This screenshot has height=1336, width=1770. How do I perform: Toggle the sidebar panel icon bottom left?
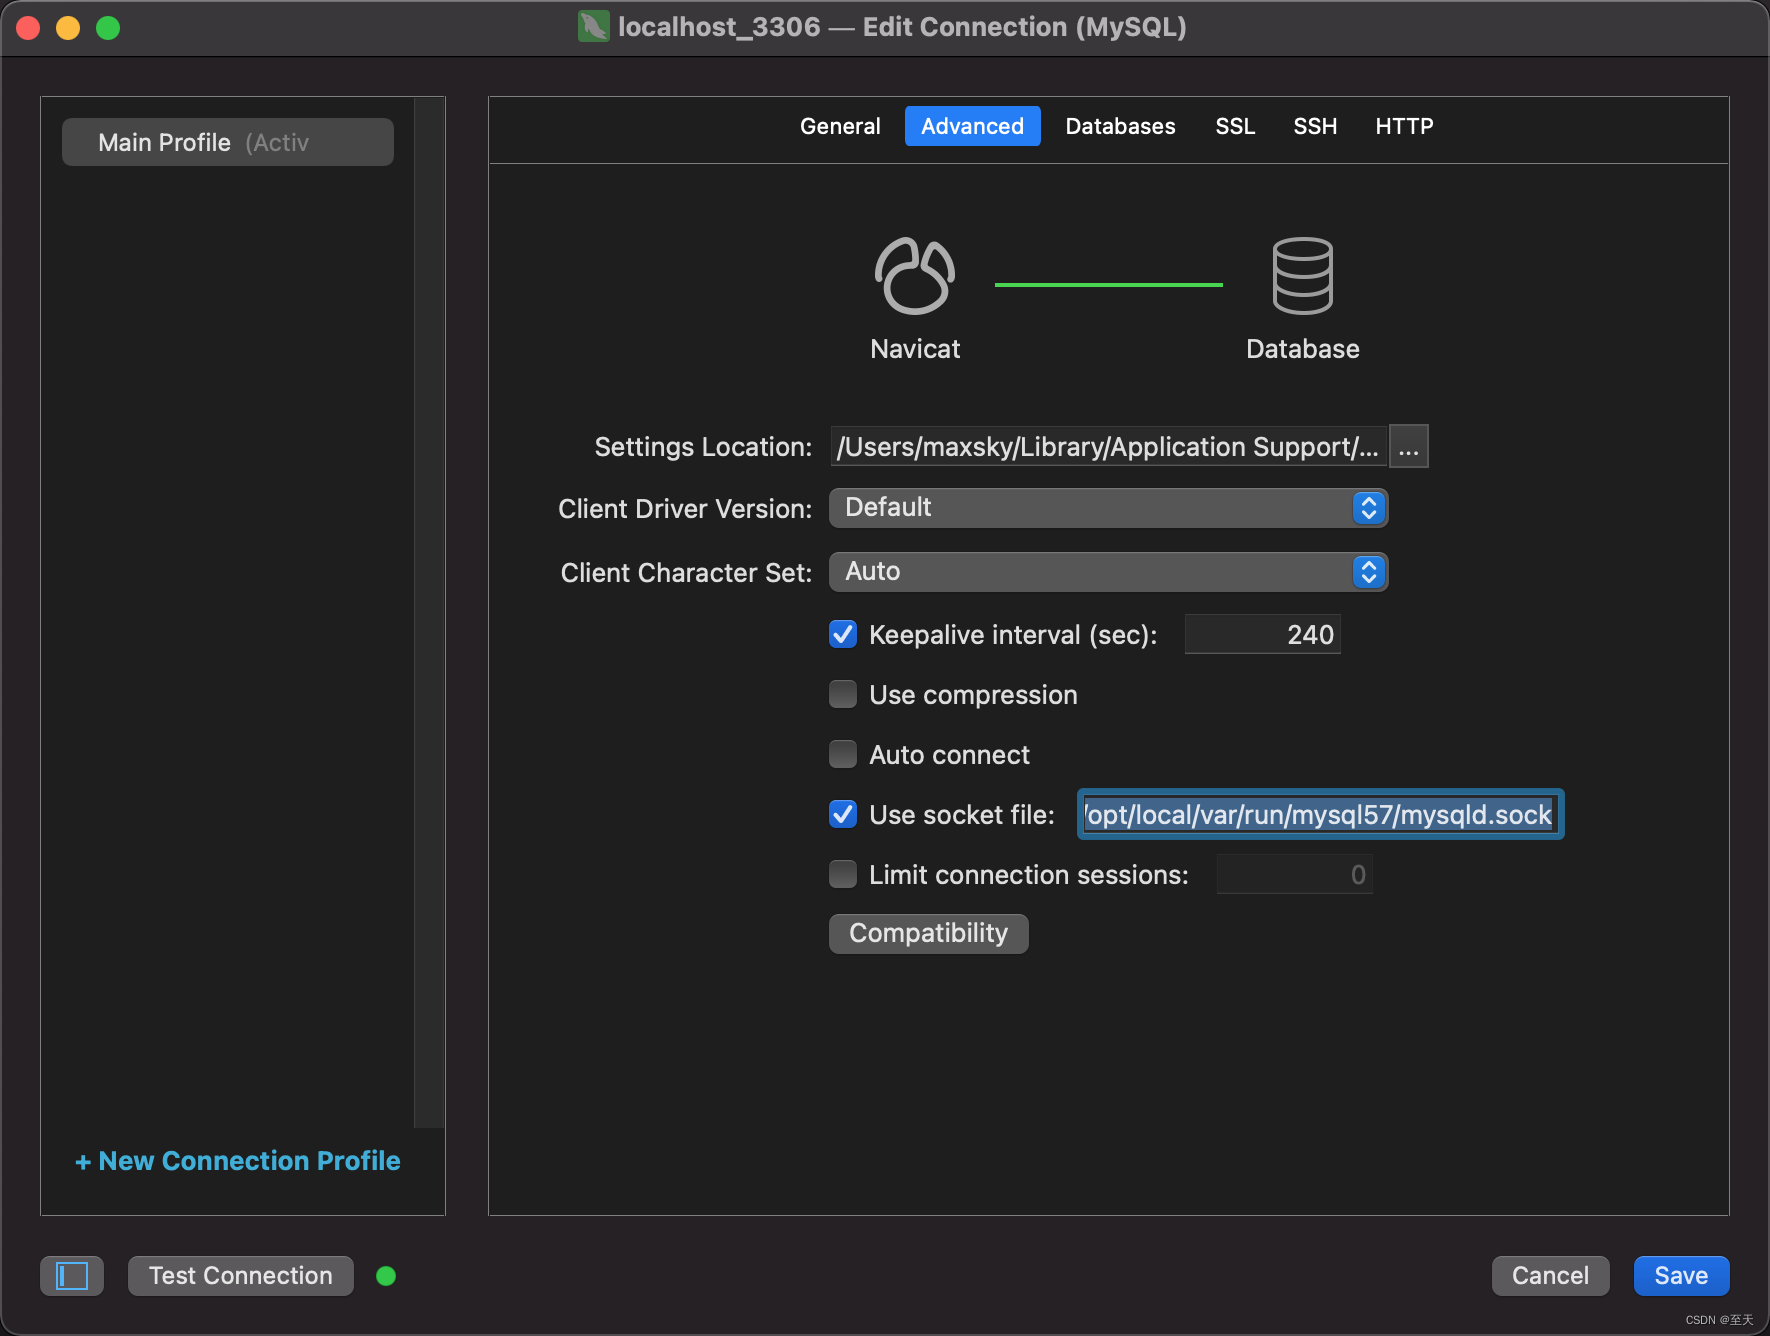click(x=71, y=1275)
